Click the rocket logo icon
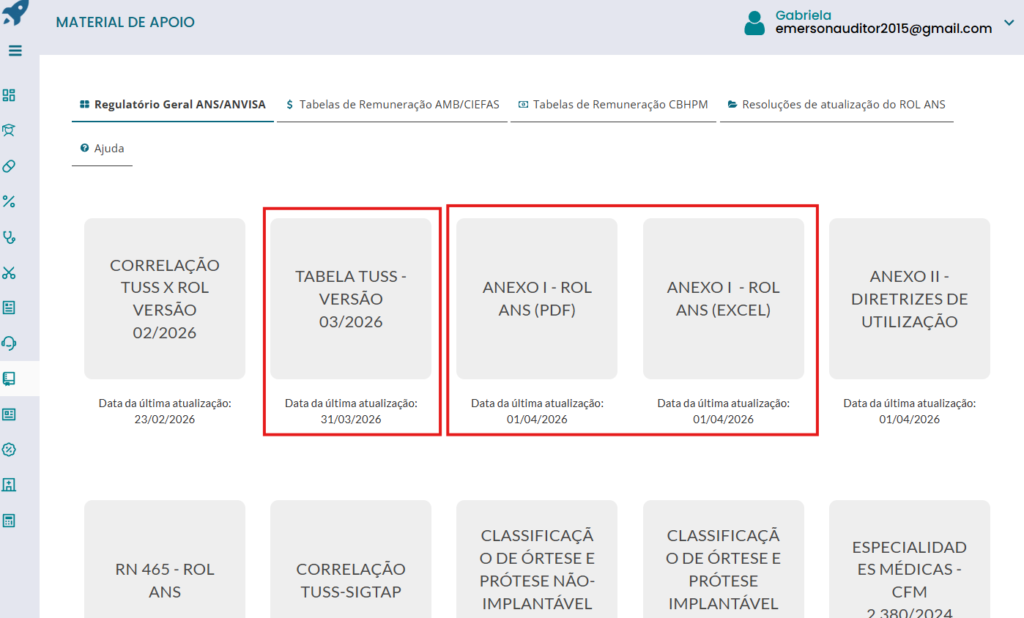This screenshot has width=1024, height=618. pos(16,12)
